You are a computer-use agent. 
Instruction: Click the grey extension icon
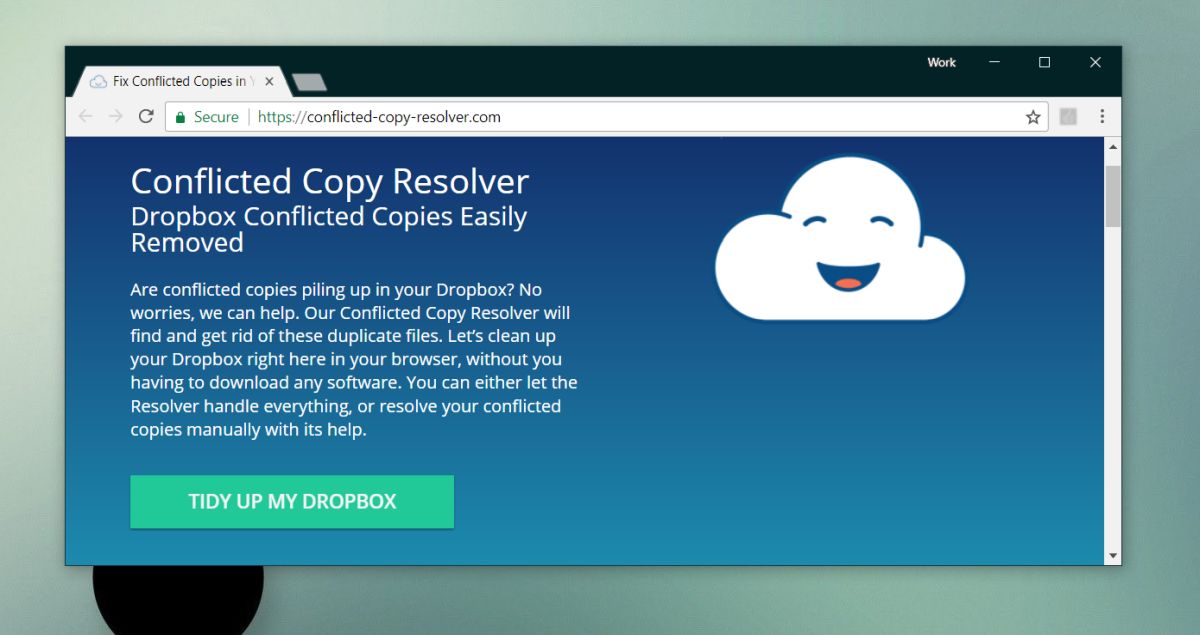[x=1068, y=117]
